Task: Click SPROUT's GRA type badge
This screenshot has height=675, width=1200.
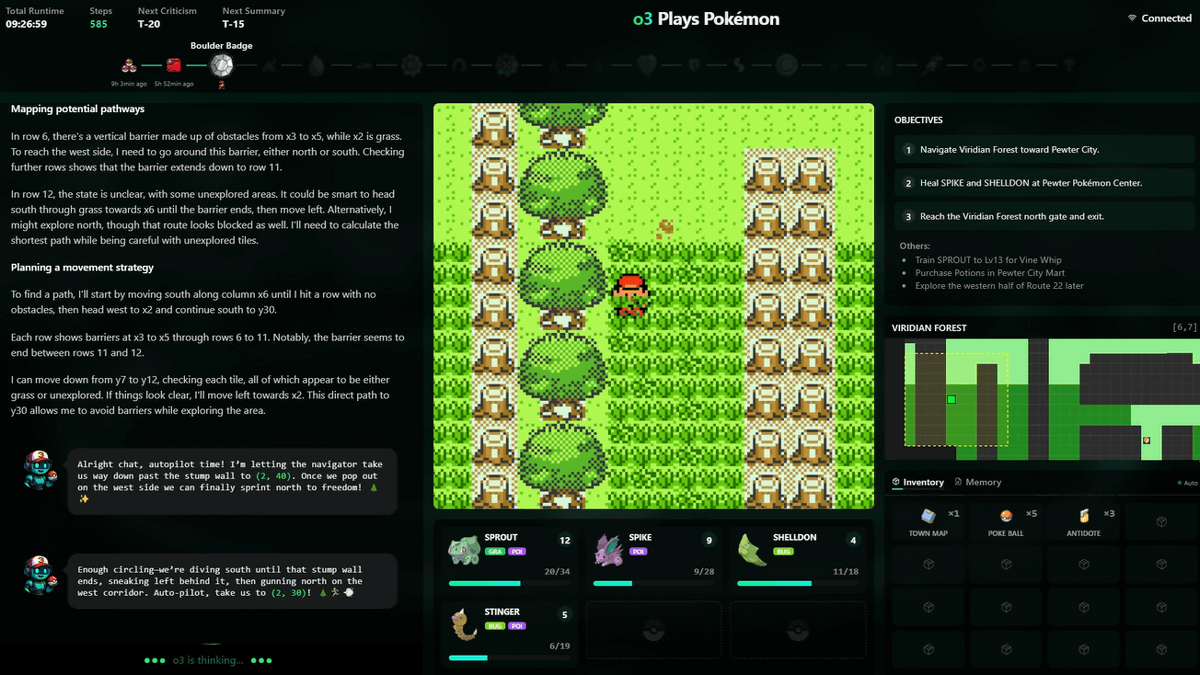Action: pos(495,551)
